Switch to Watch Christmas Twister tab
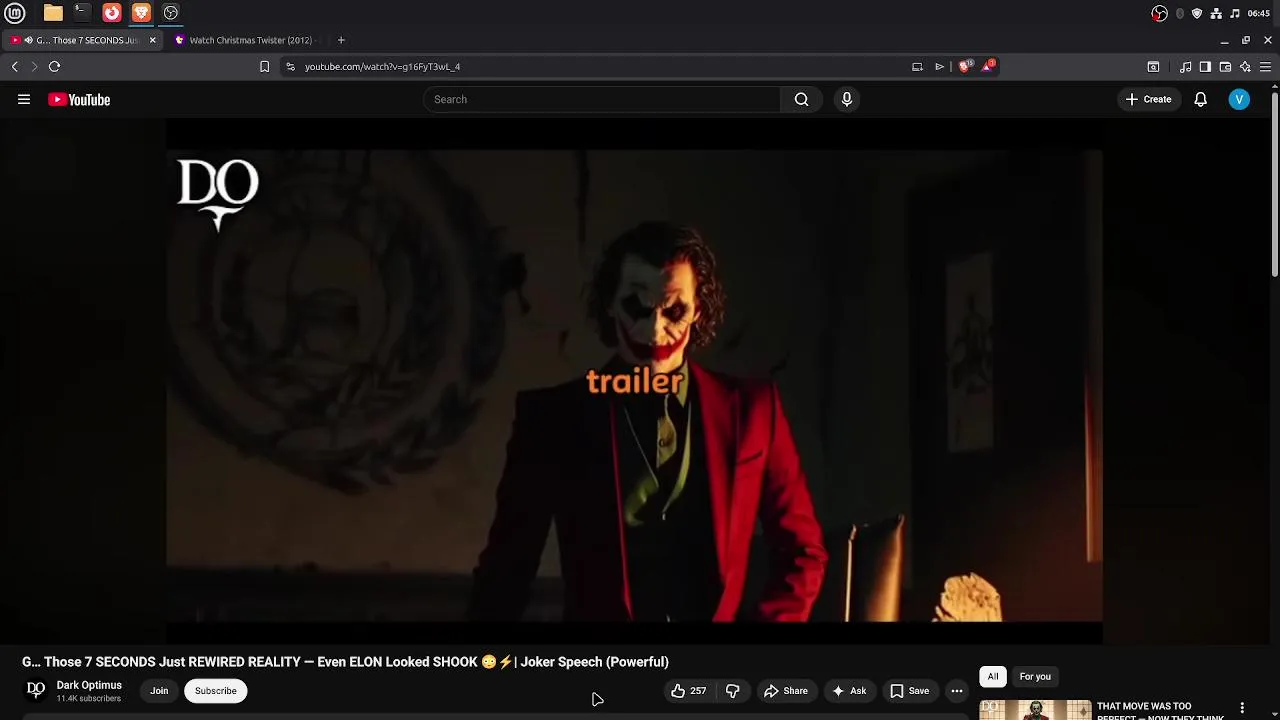Screen dimensions: 1280x720 [x=250, y=40]
